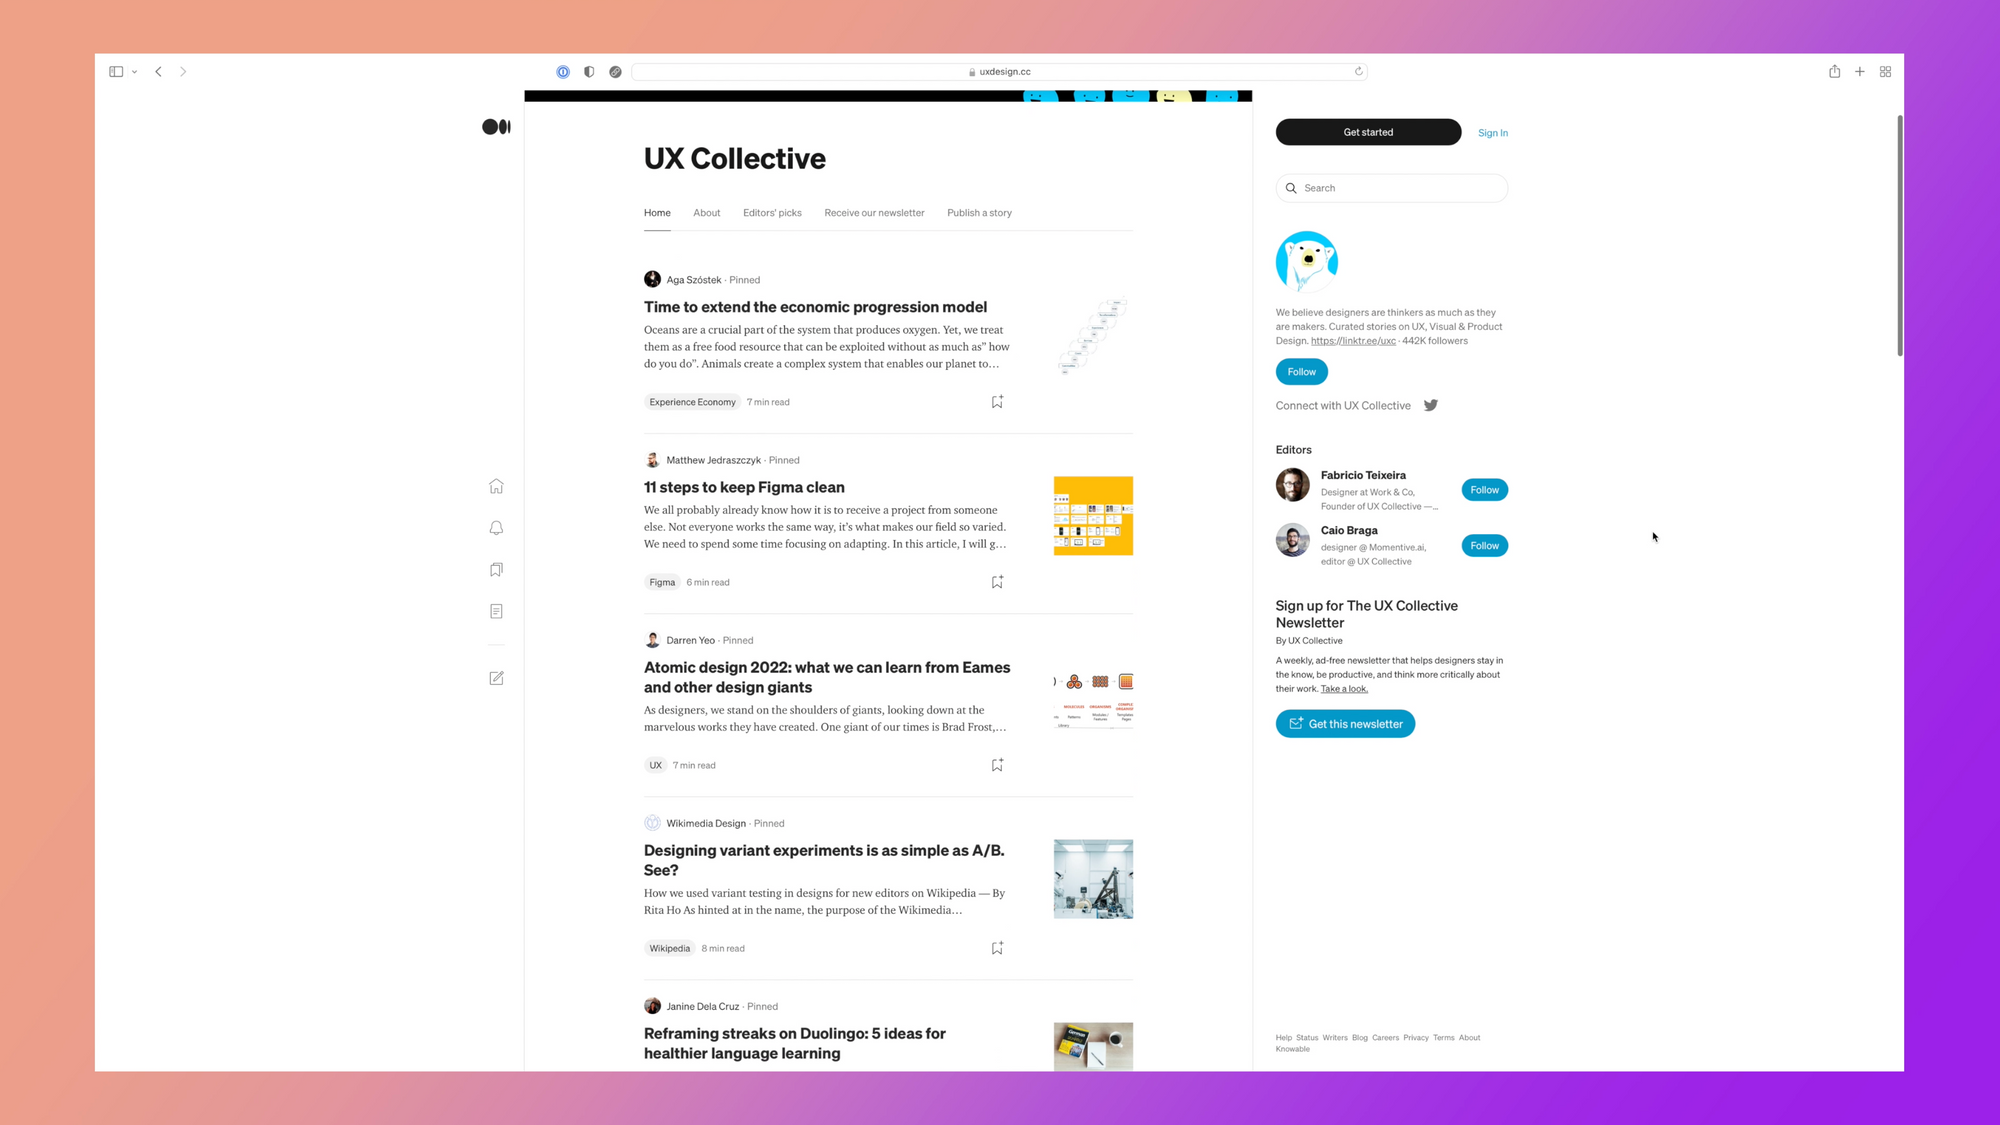
Task: Click the notifications bell icon
Action: coord(496,527)
